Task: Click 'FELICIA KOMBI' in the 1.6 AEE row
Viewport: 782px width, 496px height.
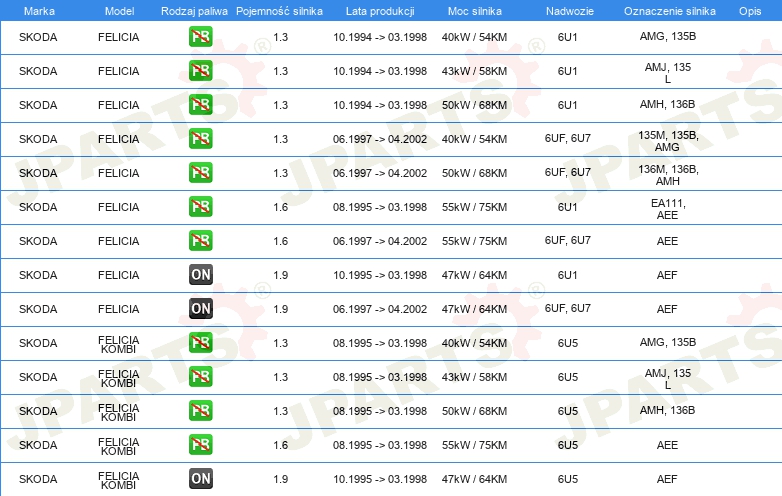Action: (x=119, y=446)
